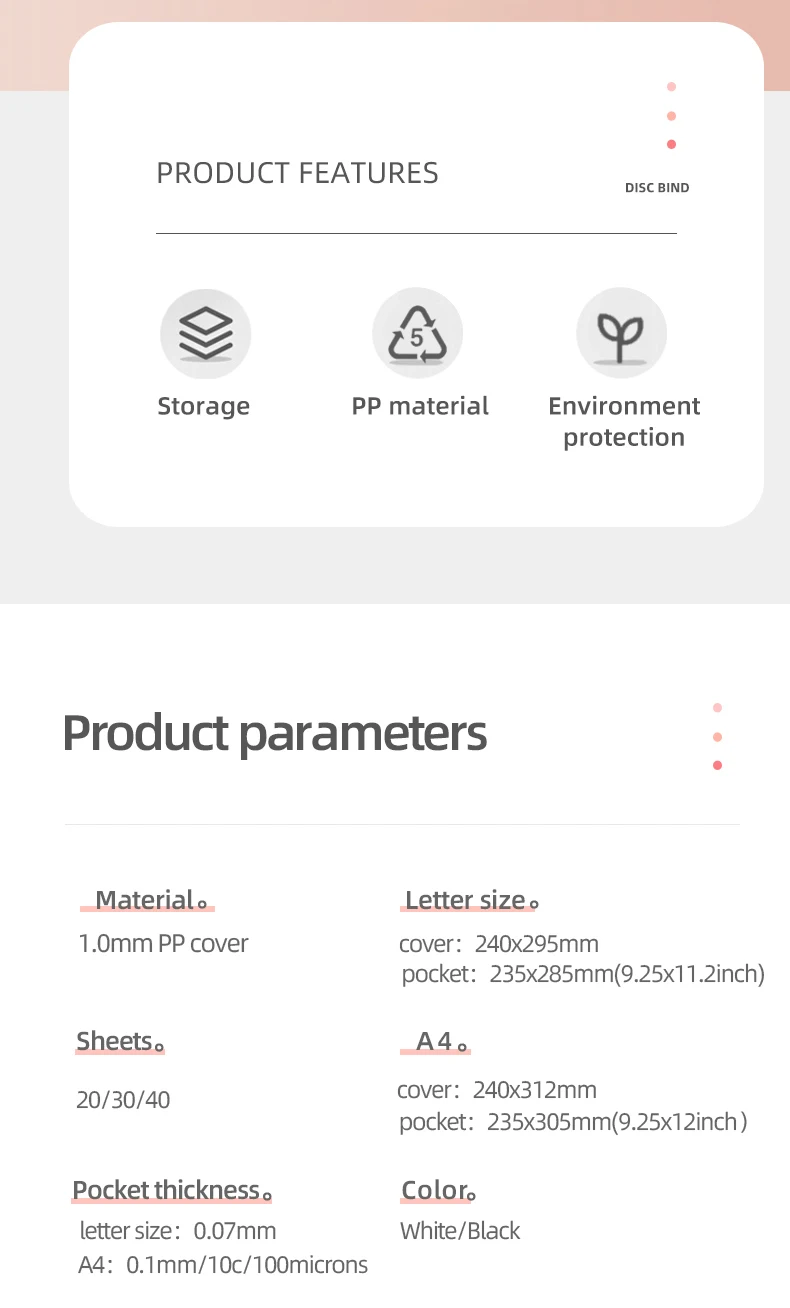Click the DISC BIND label

point(657,188)
